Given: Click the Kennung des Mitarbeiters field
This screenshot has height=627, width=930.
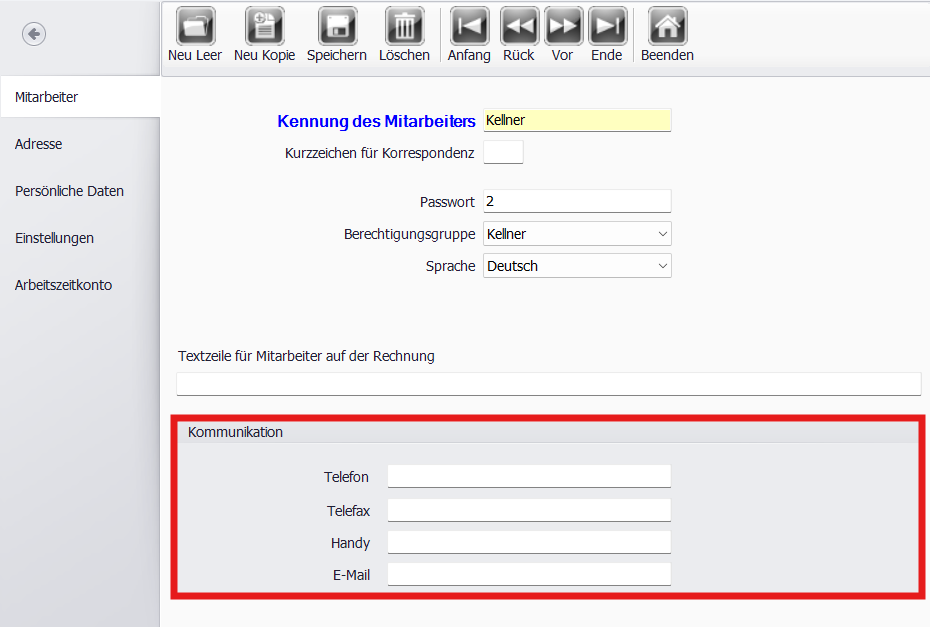Looking at the screenshot, I should pos(577,120).
